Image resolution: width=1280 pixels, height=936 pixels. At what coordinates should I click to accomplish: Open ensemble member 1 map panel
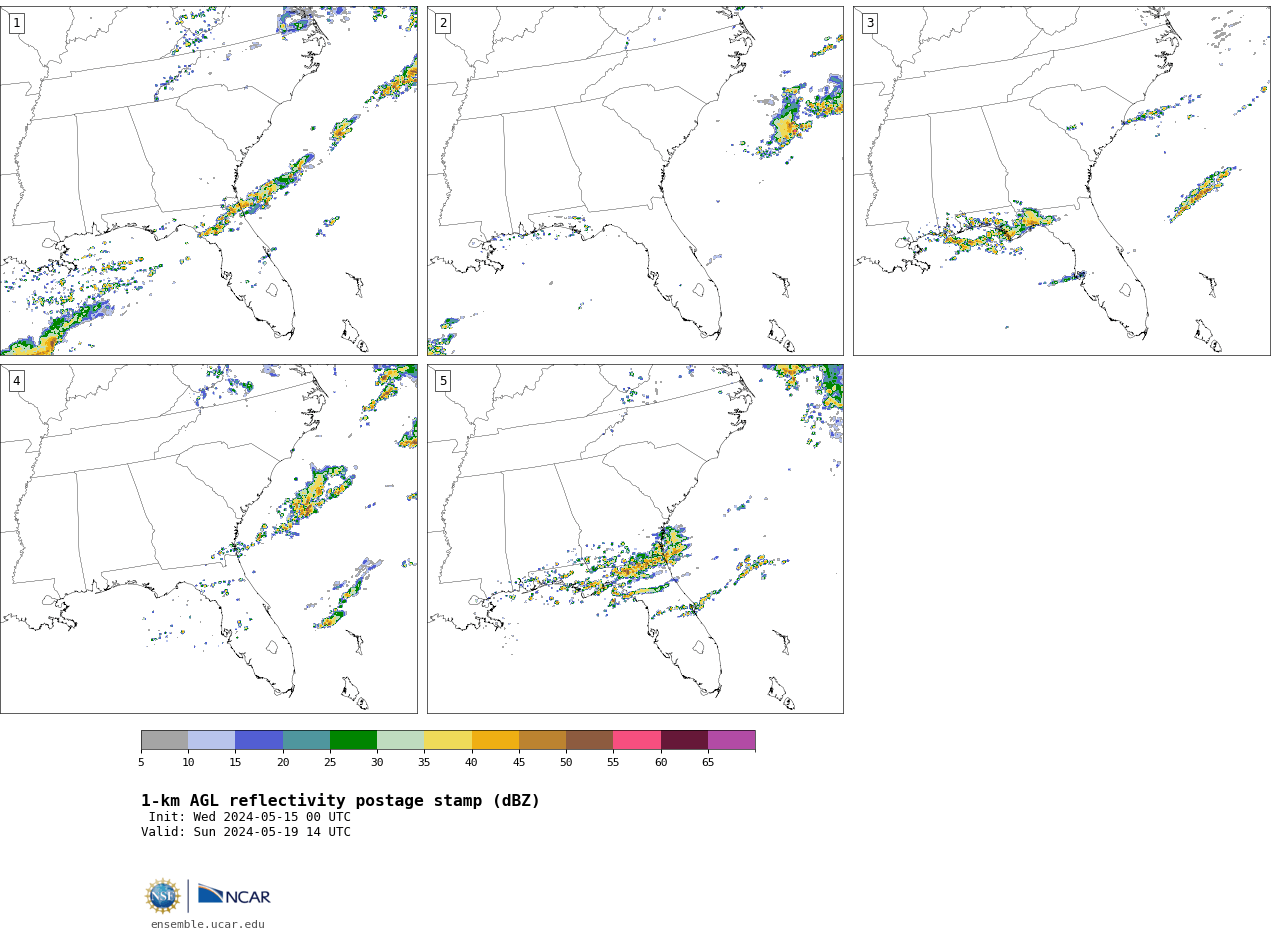coord(209,181)
